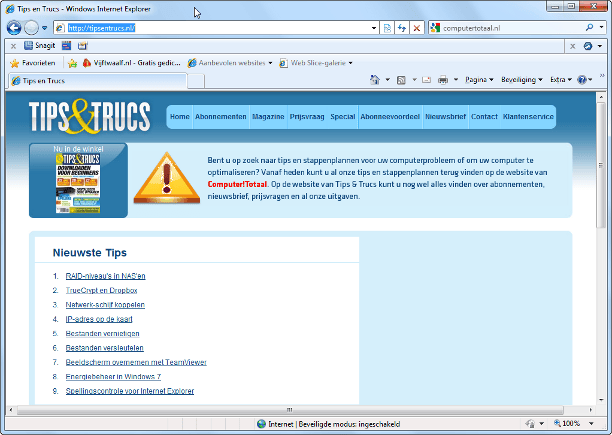Image resolution: width=612 pixels, height=435 pixels.
Task: Open the Extra menu
Action: pos(561,80)
